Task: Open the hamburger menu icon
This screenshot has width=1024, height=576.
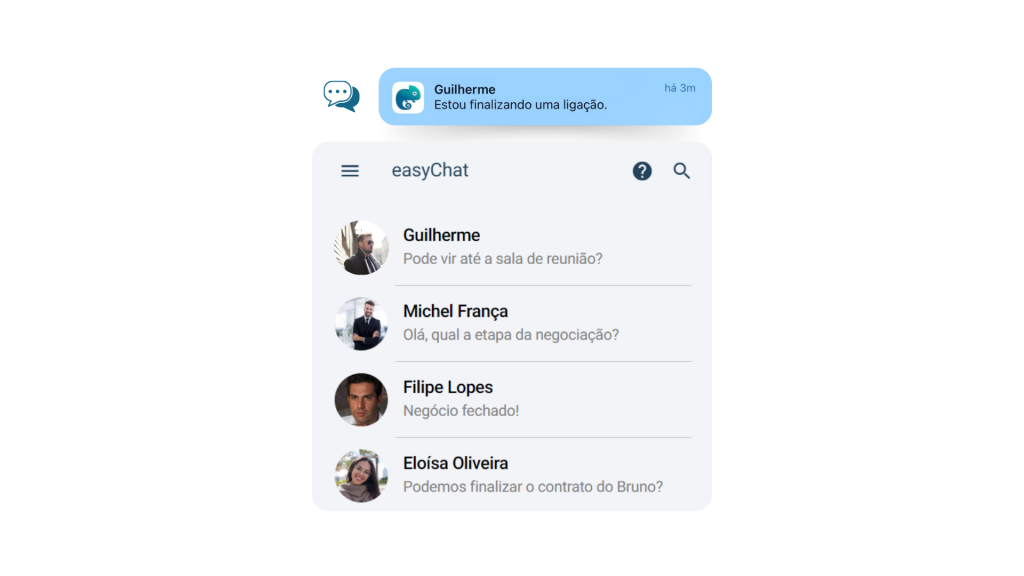Action: click(x=350, y=171)
